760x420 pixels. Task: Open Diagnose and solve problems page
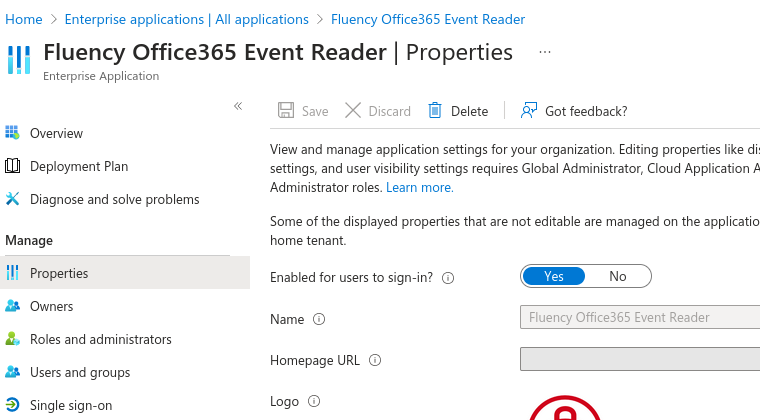click(114, 199)
